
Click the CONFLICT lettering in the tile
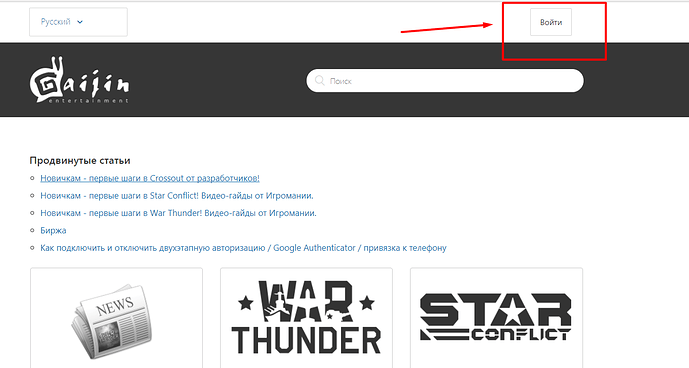tap(521, 335)
